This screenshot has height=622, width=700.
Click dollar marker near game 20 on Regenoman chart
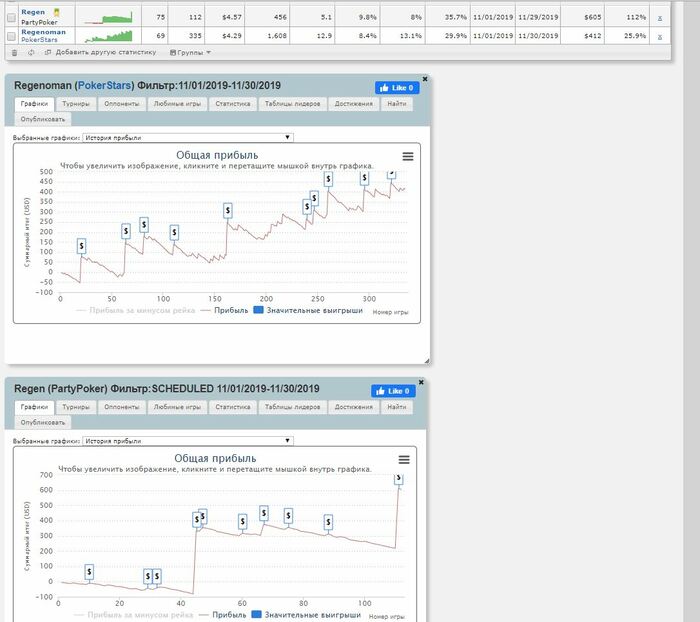click(81, 246)
